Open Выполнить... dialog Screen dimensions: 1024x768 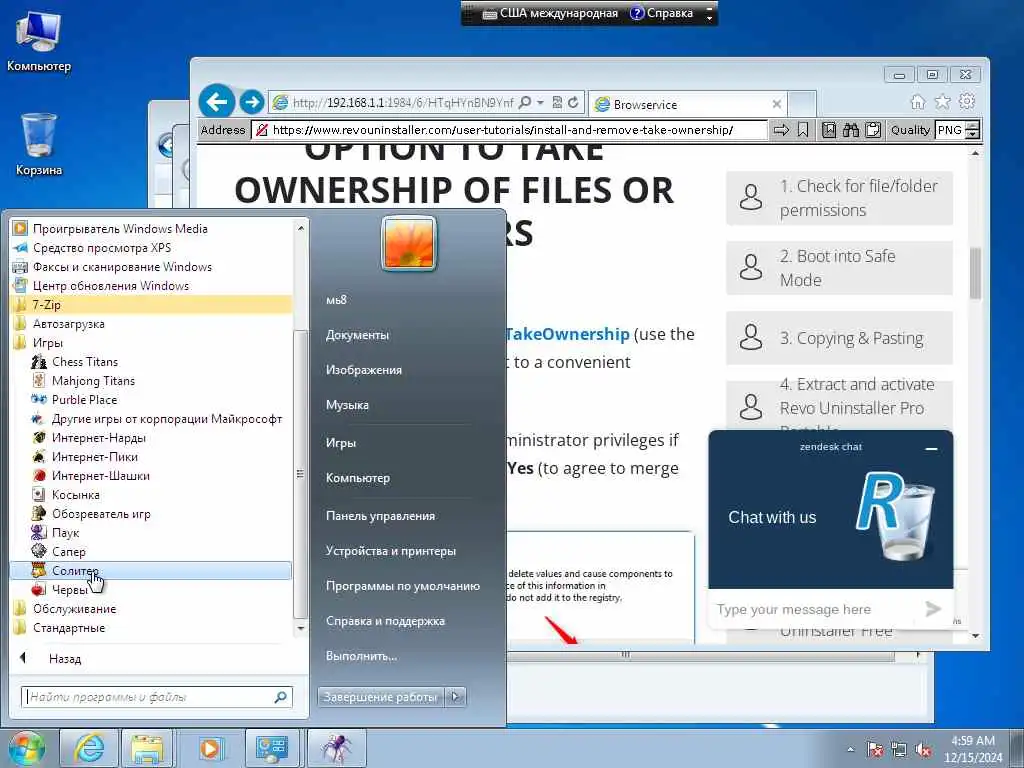[x=361, y=656]
